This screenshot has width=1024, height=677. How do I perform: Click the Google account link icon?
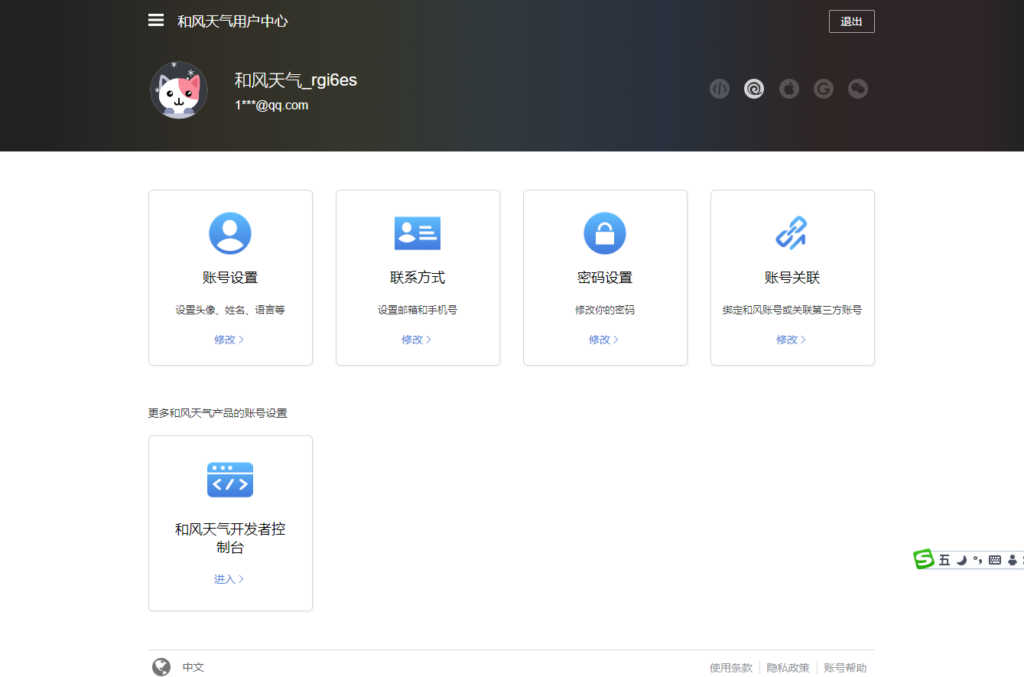coord(823,89)
